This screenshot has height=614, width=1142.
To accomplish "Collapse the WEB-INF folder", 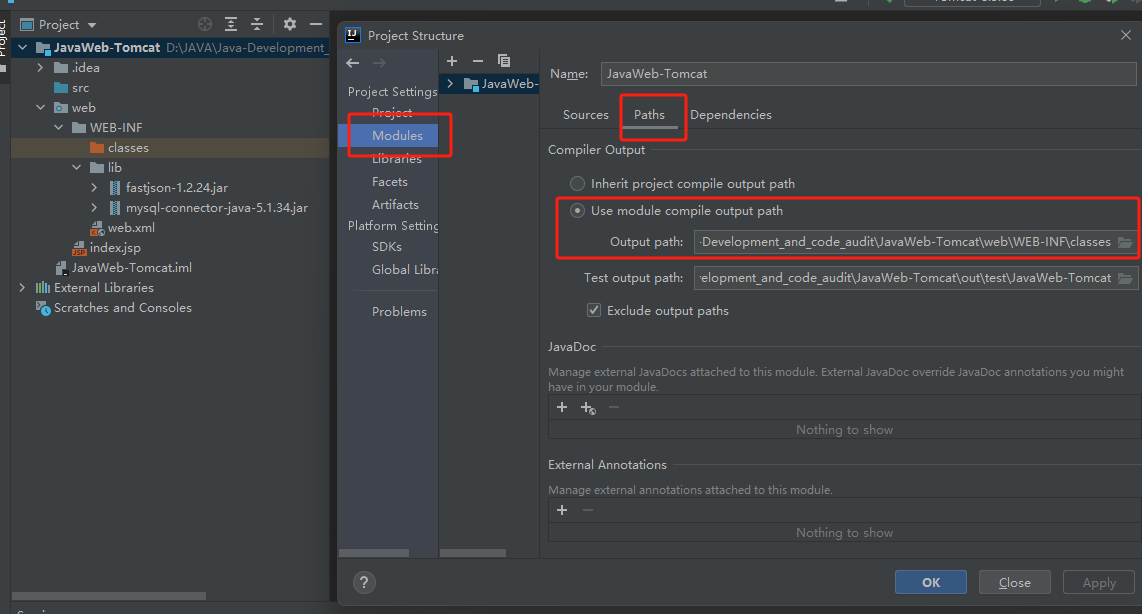I will click(58, 127).
